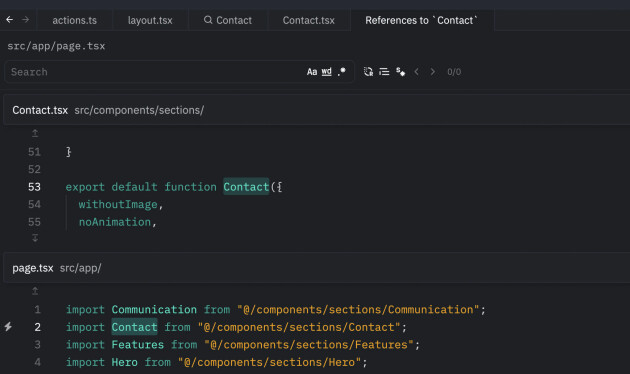Click highlighted Contact function name
Screen dimensions: 630x374
246,187
